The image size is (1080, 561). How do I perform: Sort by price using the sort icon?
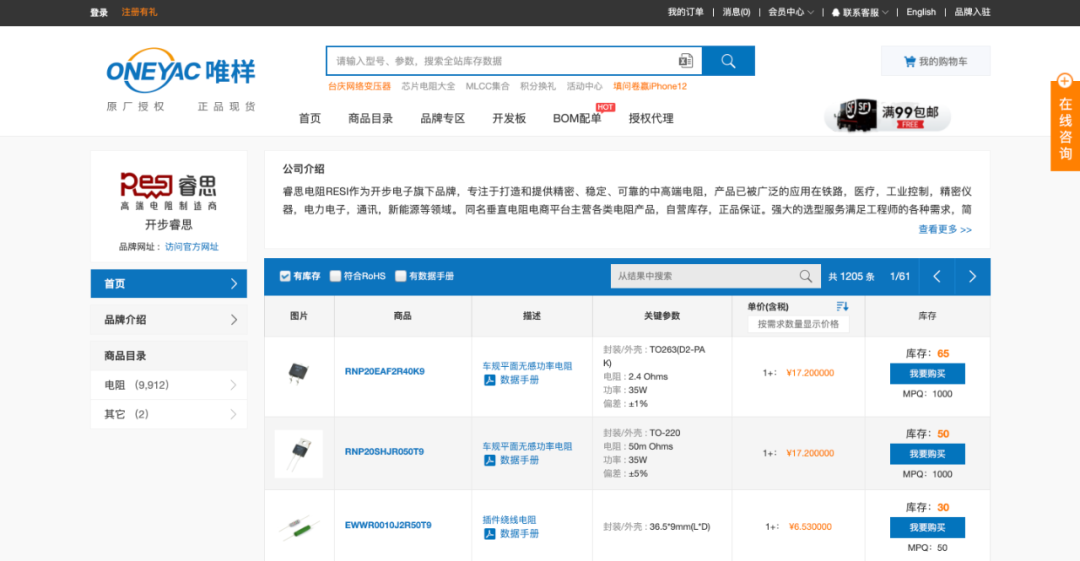point(842,306)
